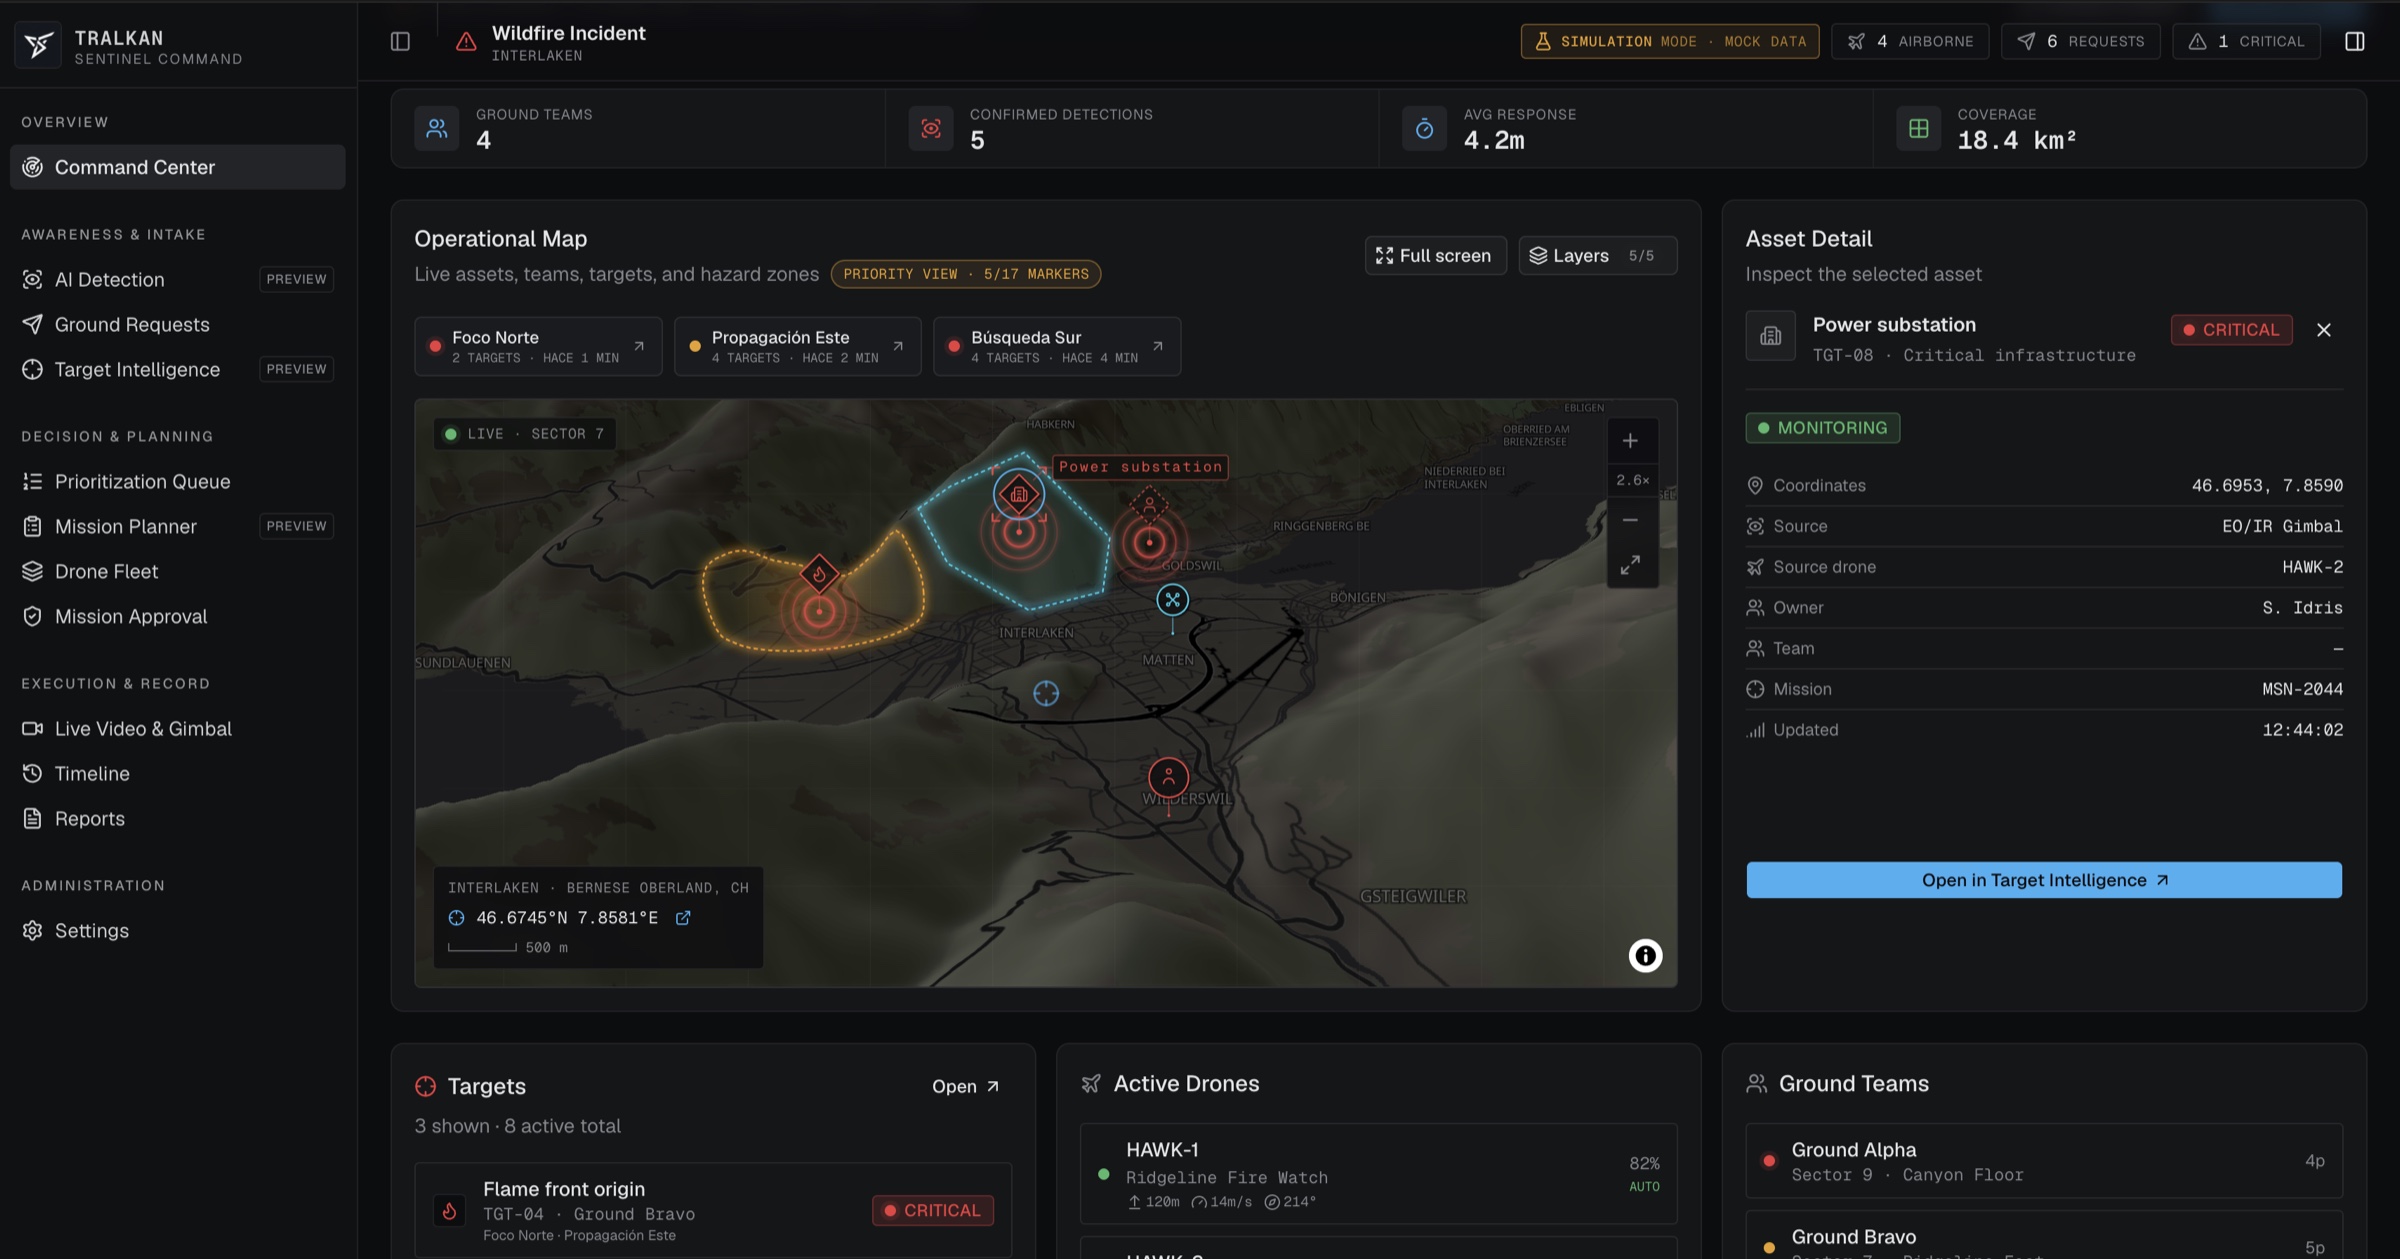Viewport: 2400px width, 1259px height.
Task: Open Drone Fleet page
Action: click(178, 571)
